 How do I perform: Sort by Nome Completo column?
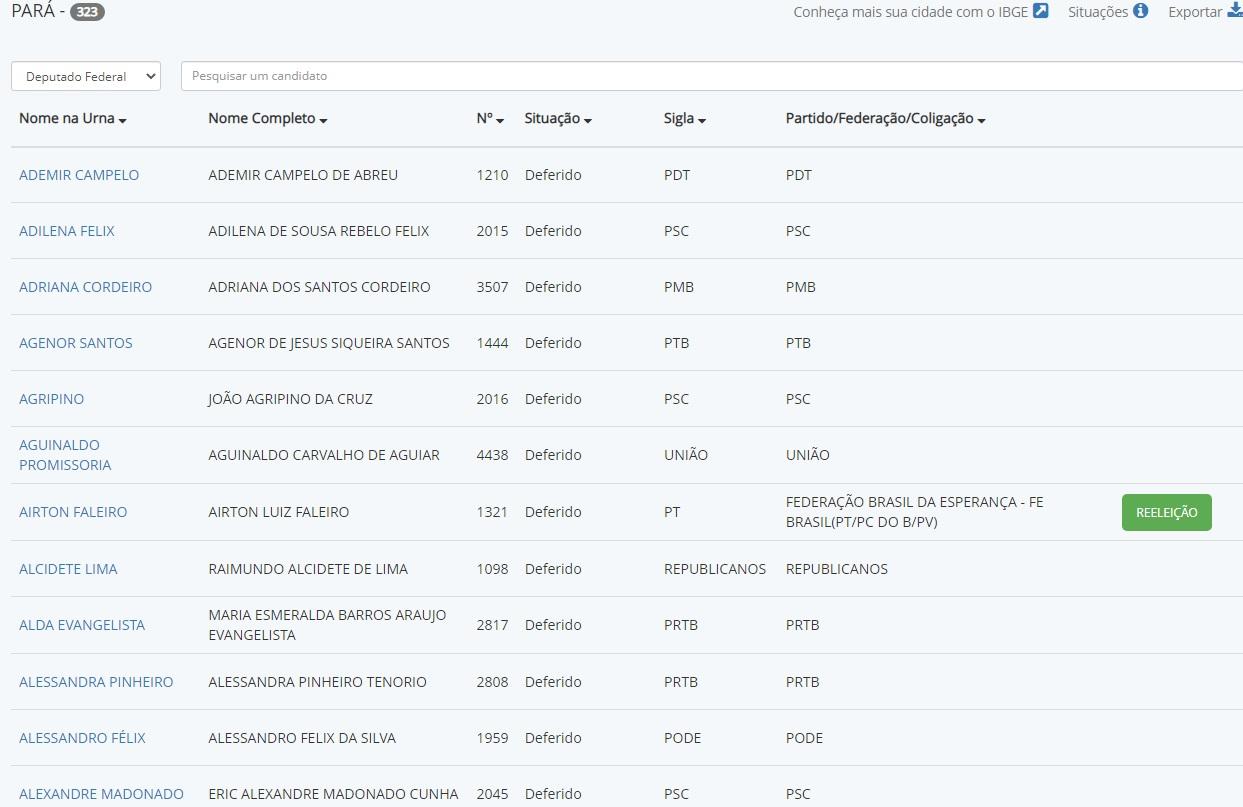(267, 119)
